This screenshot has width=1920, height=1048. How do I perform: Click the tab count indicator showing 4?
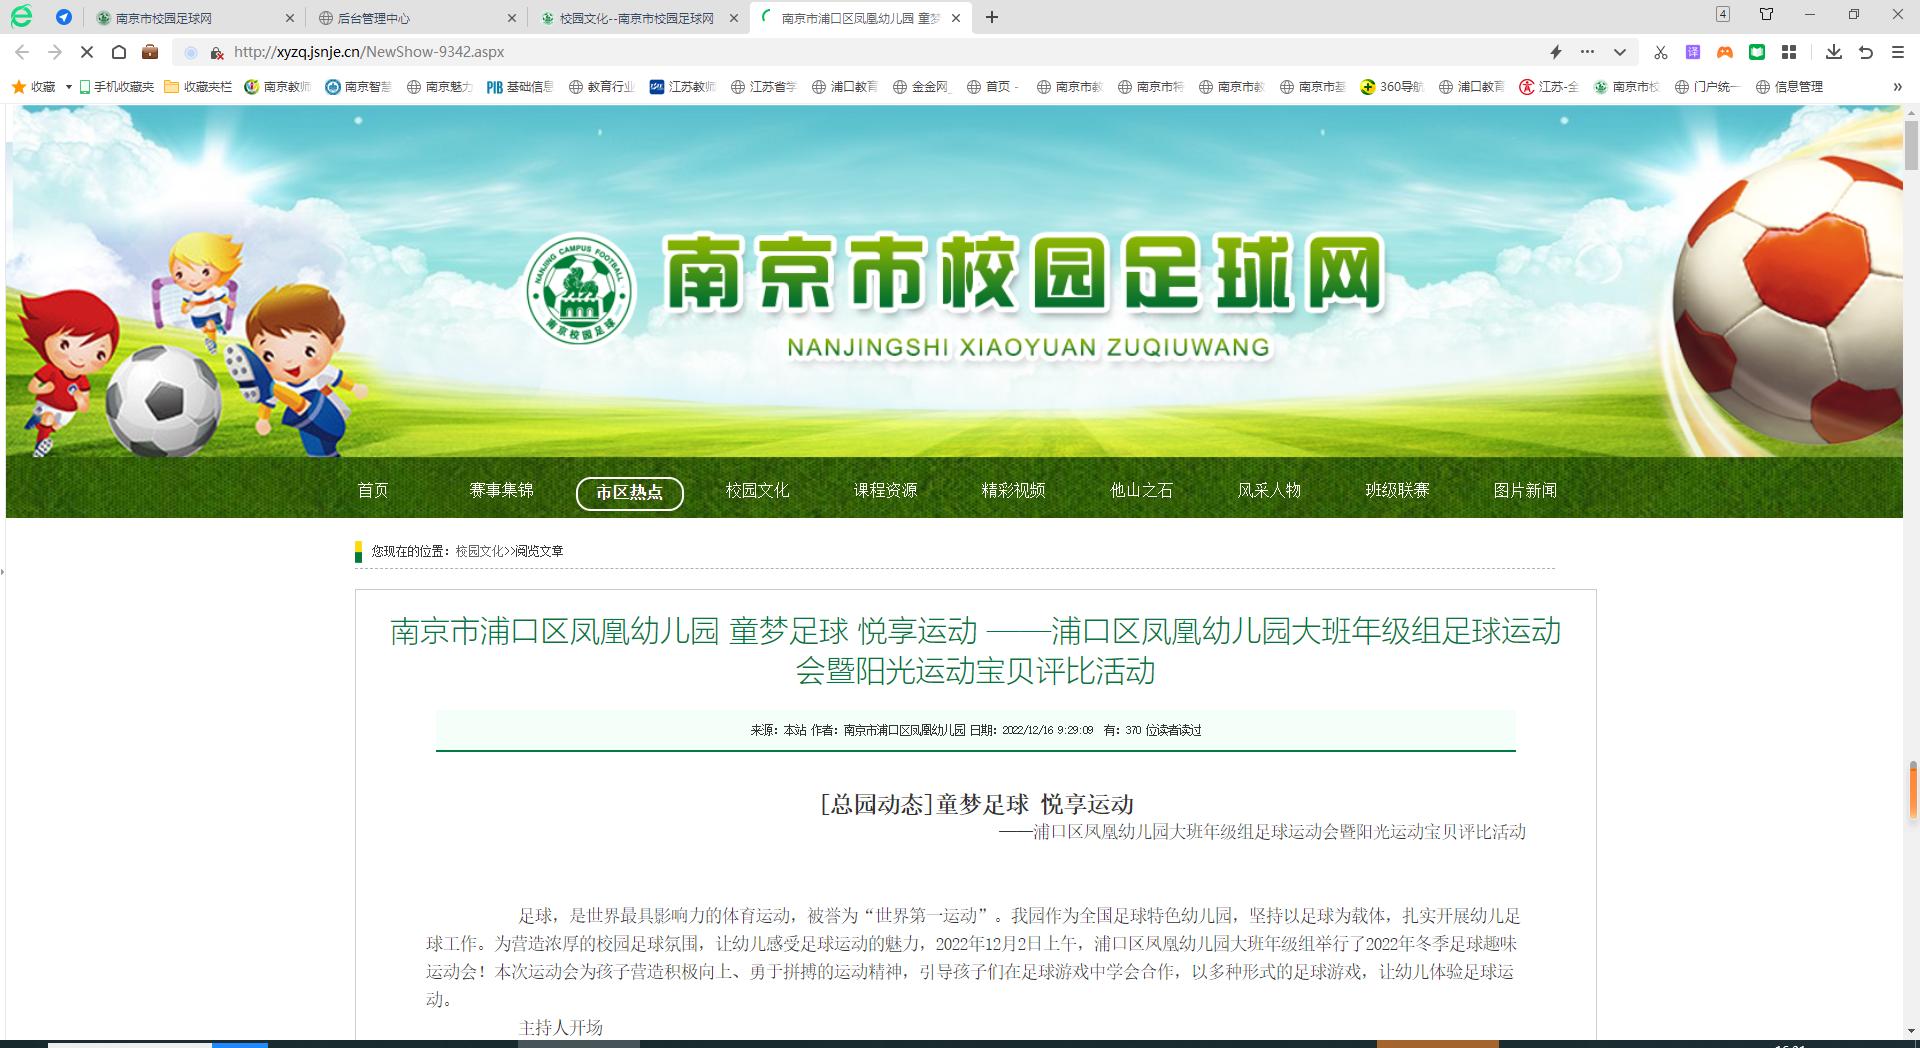pos(1723,14)
